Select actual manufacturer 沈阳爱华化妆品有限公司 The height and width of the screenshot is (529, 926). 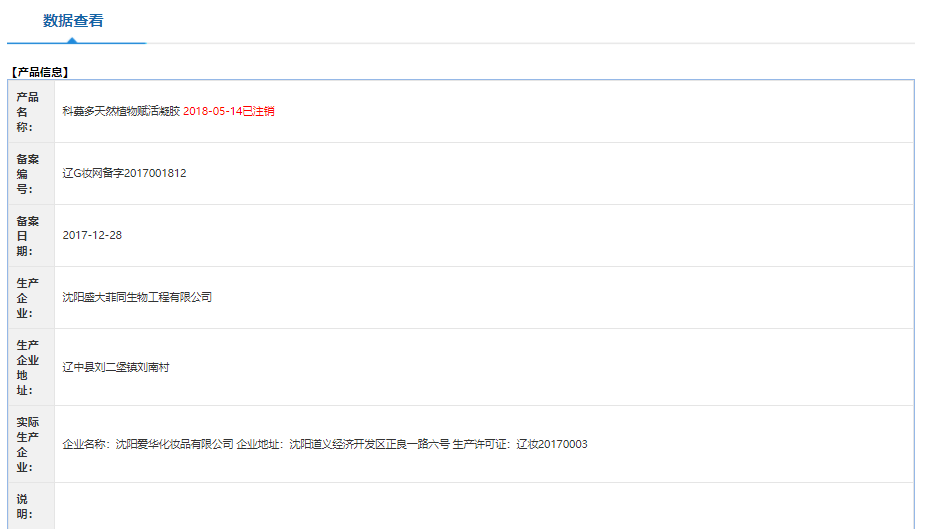click(174, 444)
